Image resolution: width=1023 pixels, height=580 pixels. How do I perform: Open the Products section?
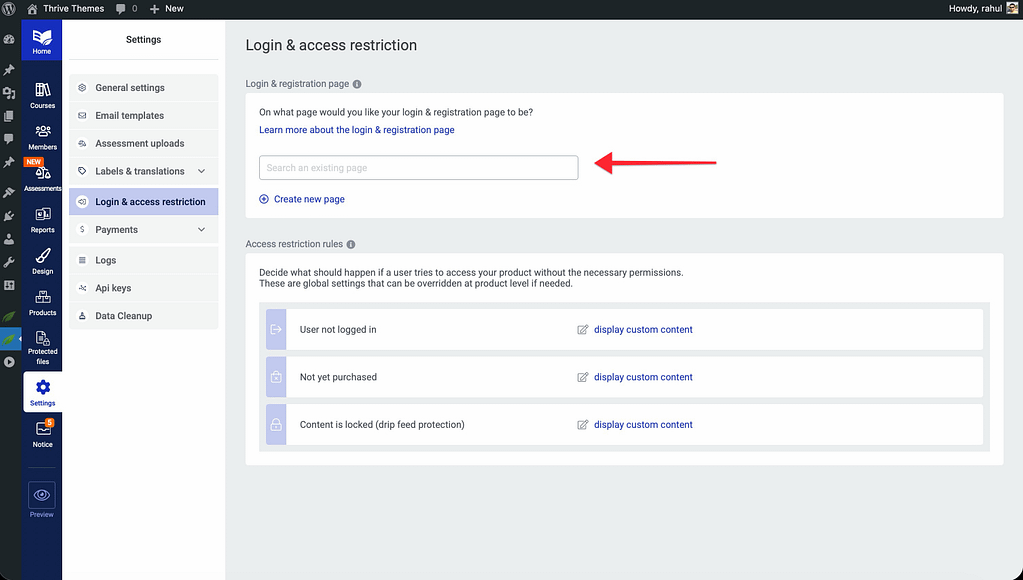coord(42,302)
